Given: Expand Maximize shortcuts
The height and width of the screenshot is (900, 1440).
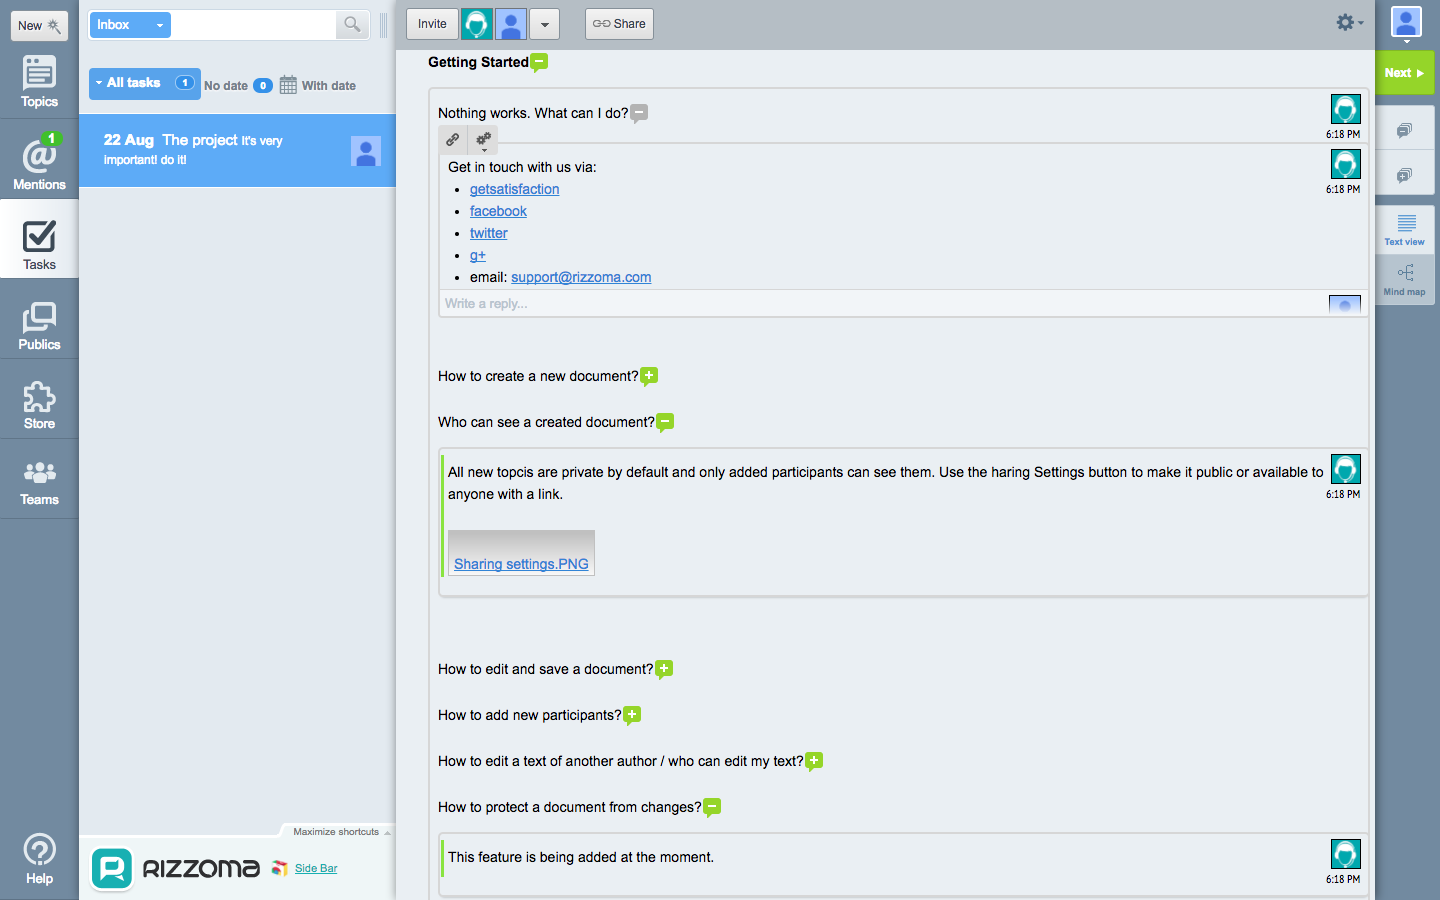Looking at the screenshot, I should 342,832.
